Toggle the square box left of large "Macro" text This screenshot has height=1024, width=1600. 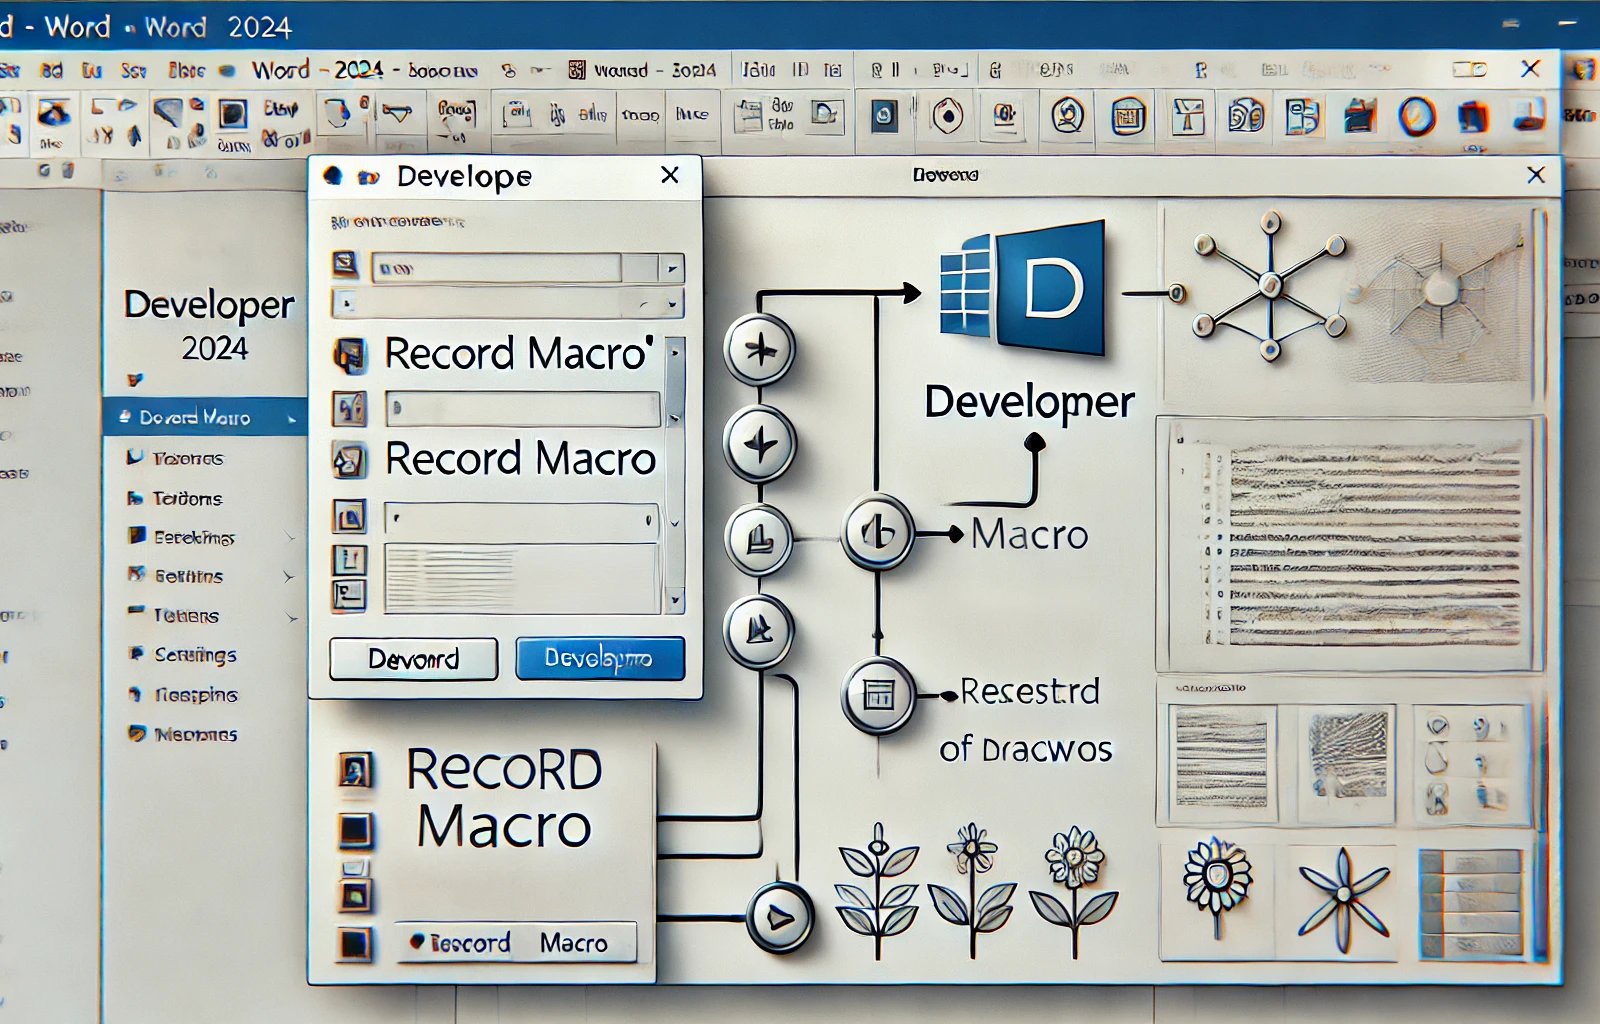click(355, 829)
